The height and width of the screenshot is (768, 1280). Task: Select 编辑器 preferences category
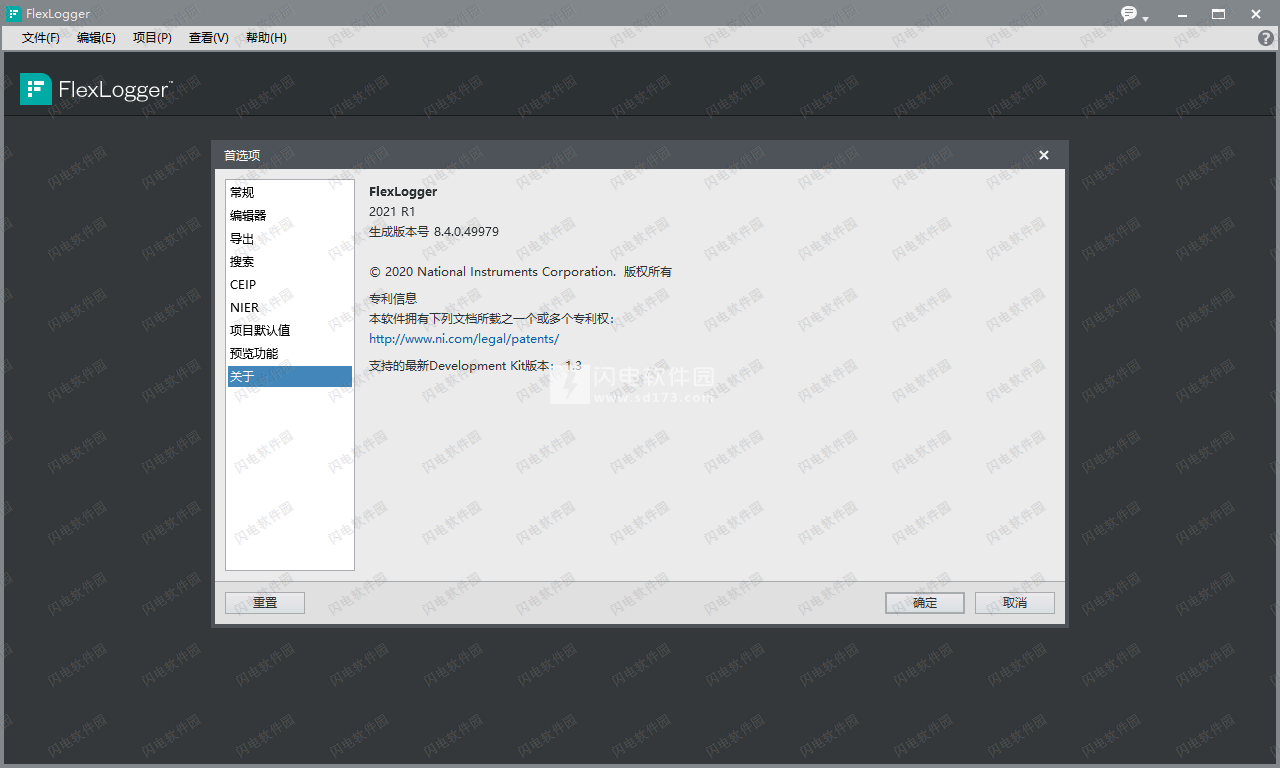[x=289, y=215]
